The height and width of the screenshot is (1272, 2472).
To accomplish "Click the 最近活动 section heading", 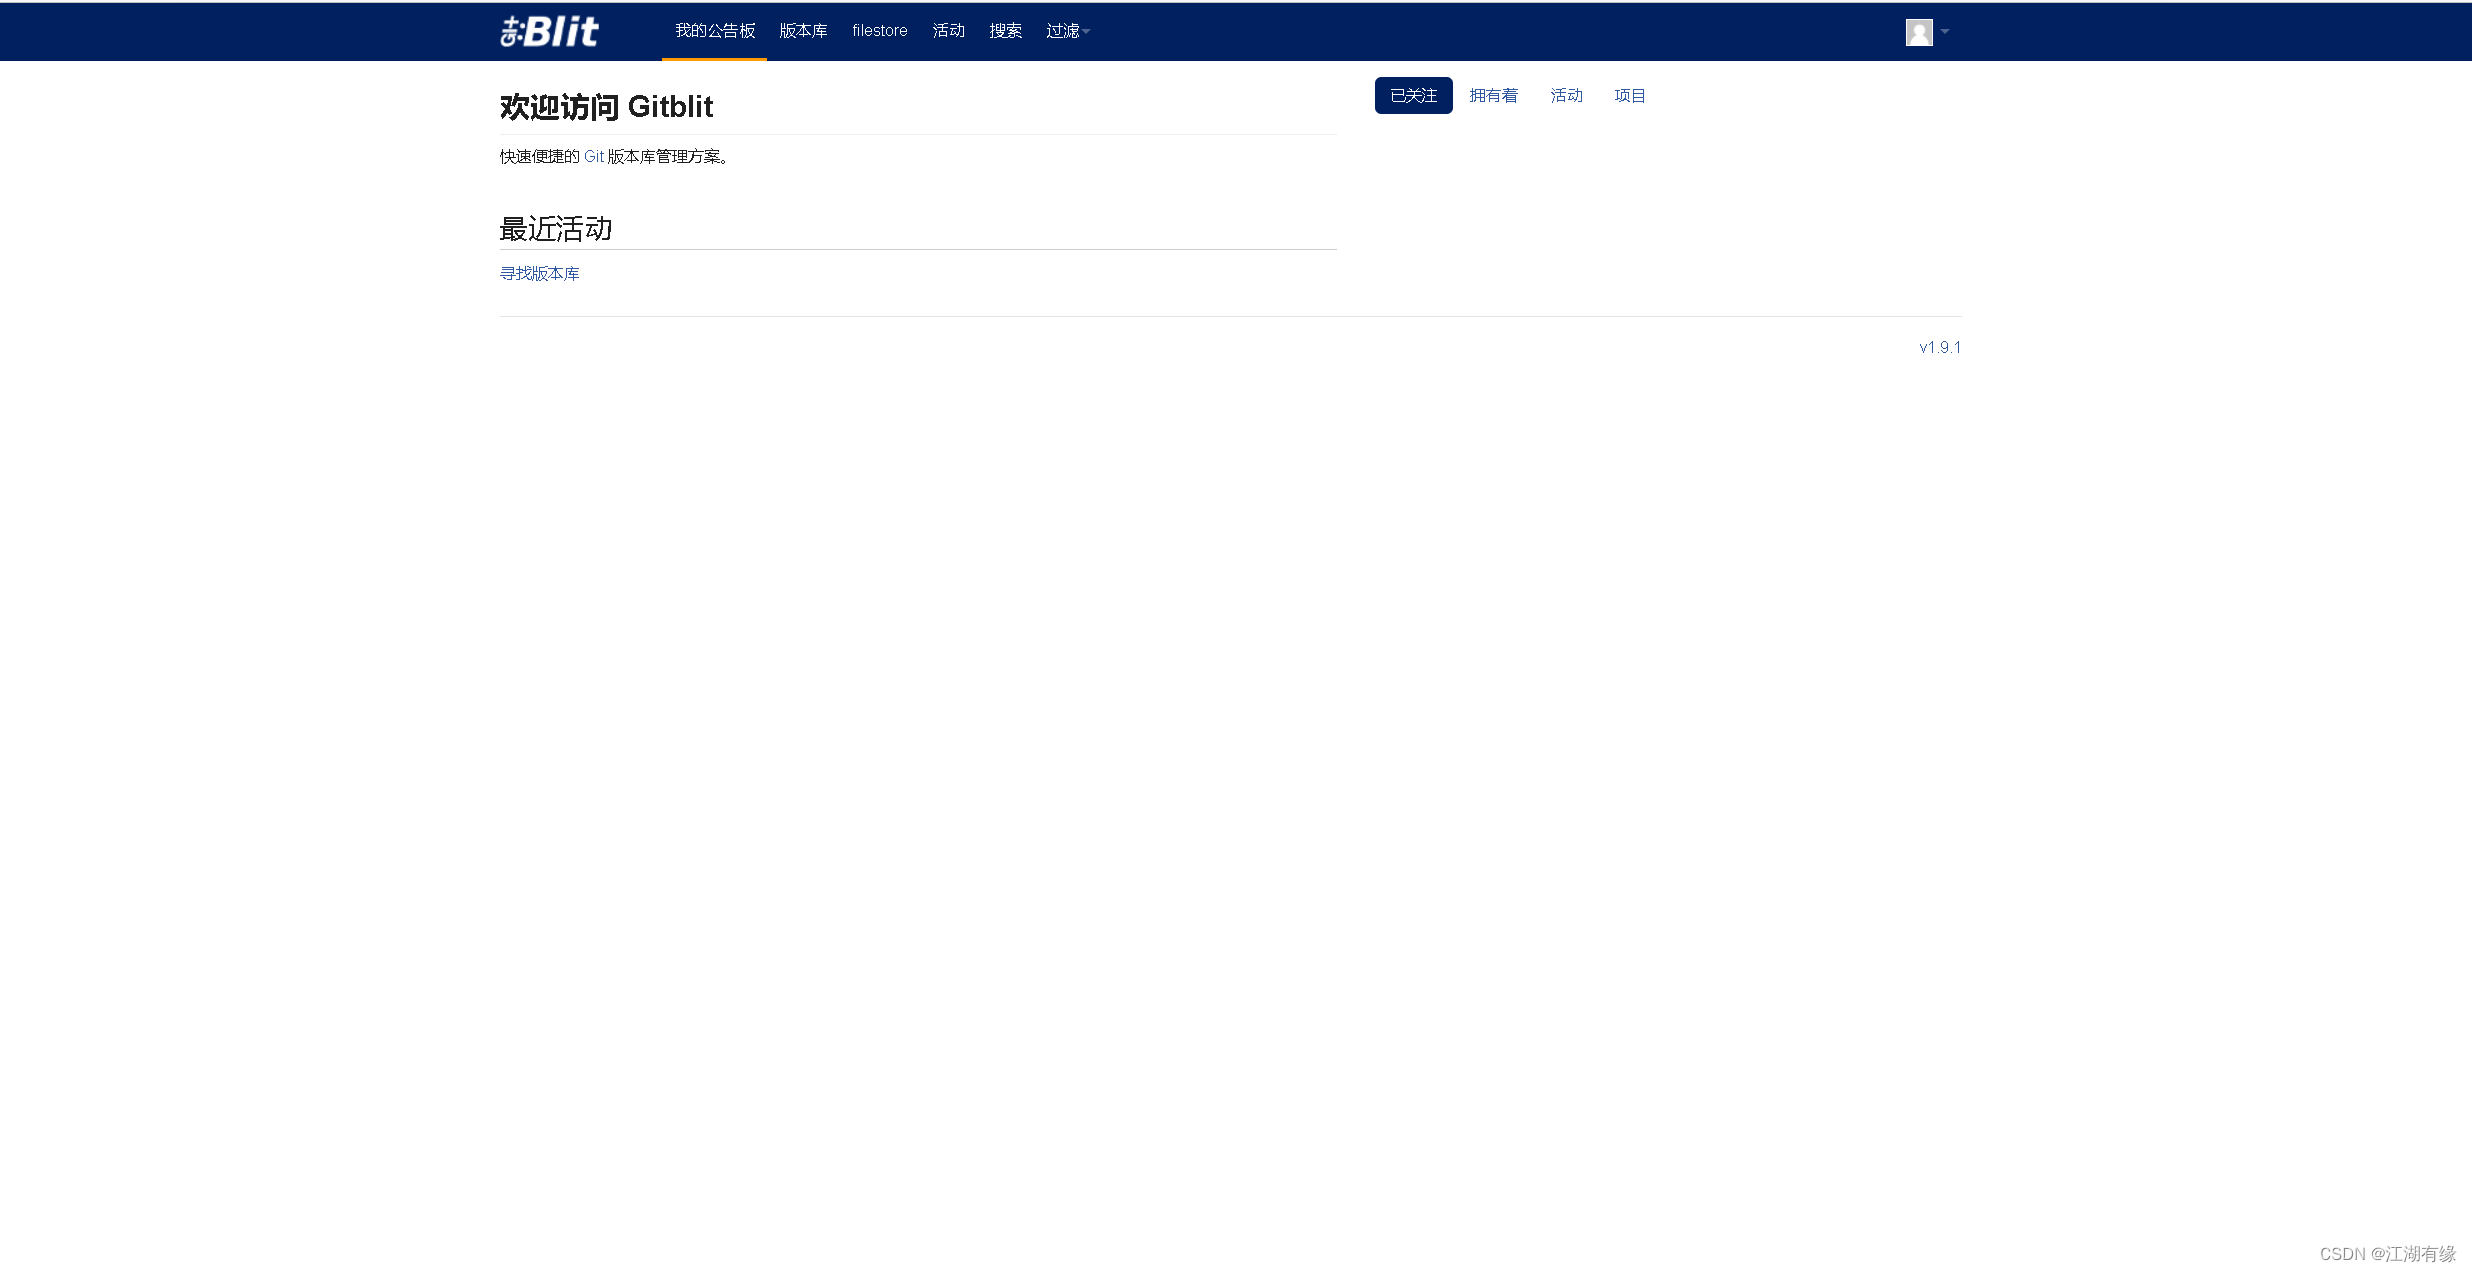I will point(556,229).
